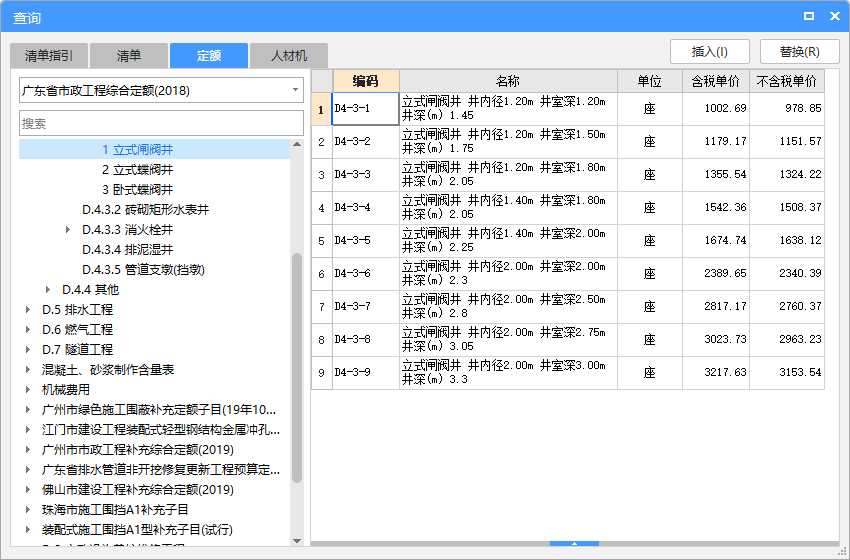This screenshot has width=850, height=560.
Task: Select tree item 3 卧式蝶阀井
Action: pos(137,190)
